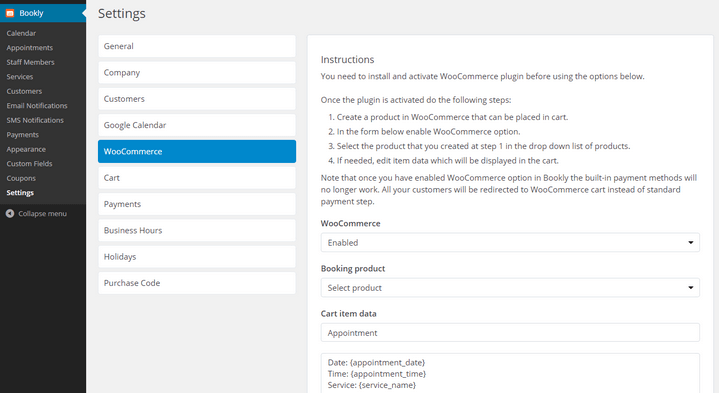Image resolution: width=719 pixels, height=393 pixels.
Task: Open the Customers settings tab
Action: 197,99
